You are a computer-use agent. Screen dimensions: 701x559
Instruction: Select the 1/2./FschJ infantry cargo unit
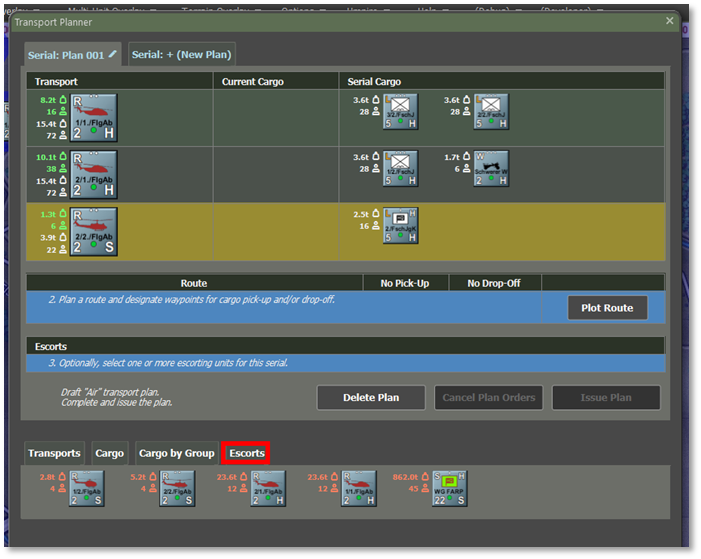(x=401, y=168)
